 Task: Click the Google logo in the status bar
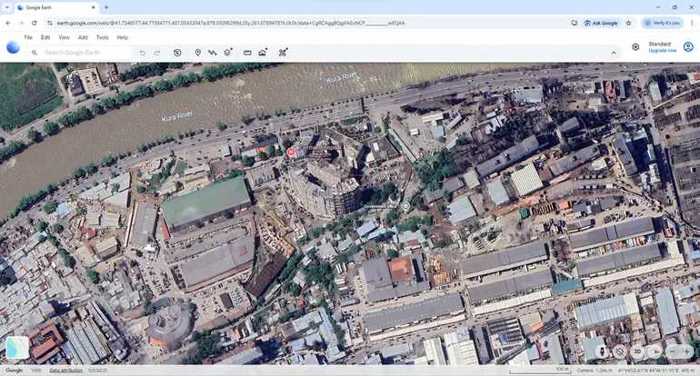tap(14, 370)
